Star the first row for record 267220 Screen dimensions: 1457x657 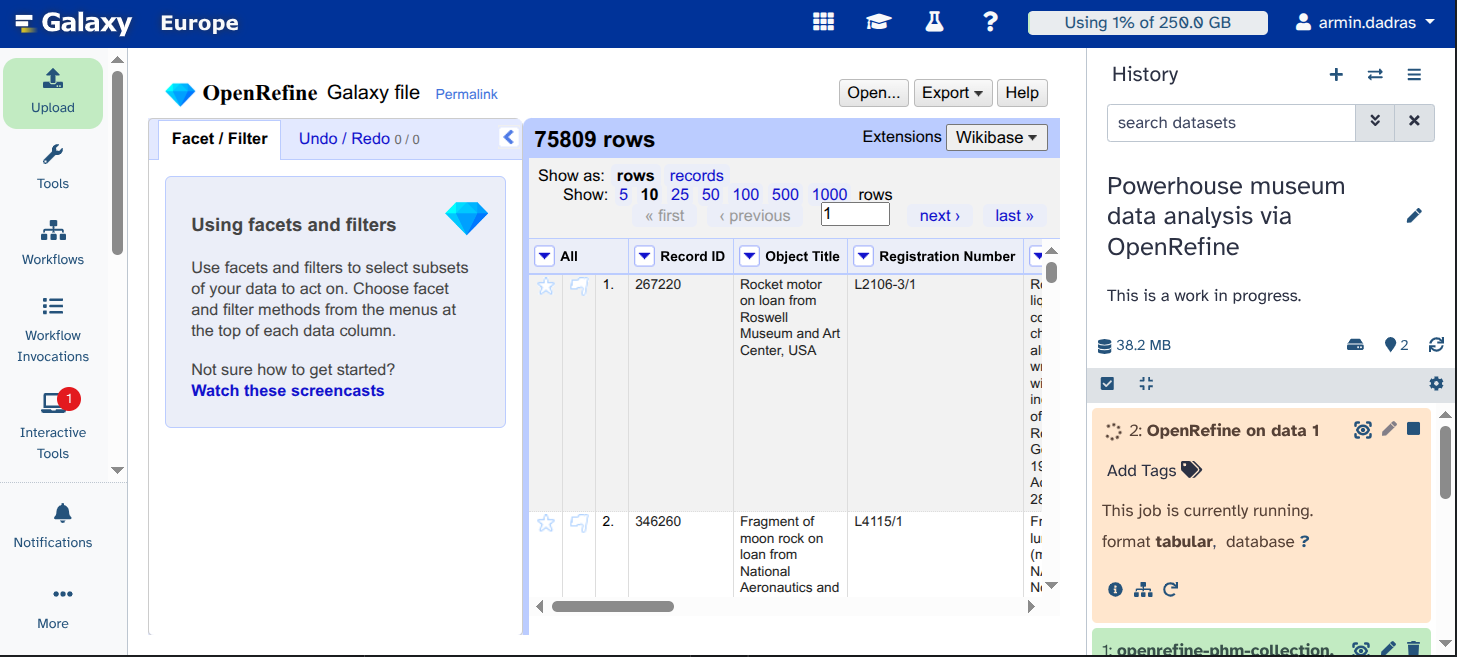(x=546, y=286)
